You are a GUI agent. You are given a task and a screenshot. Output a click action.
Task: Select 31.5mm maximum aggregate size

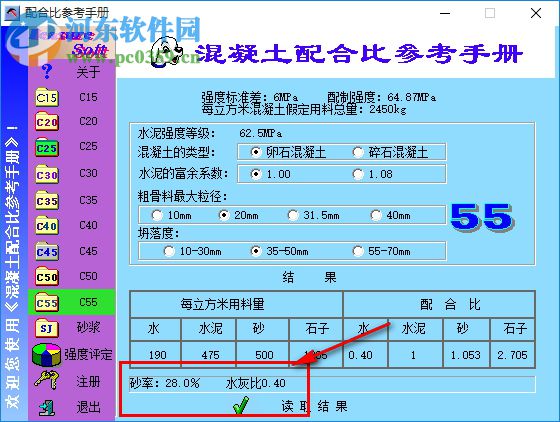tap(293, 215)
